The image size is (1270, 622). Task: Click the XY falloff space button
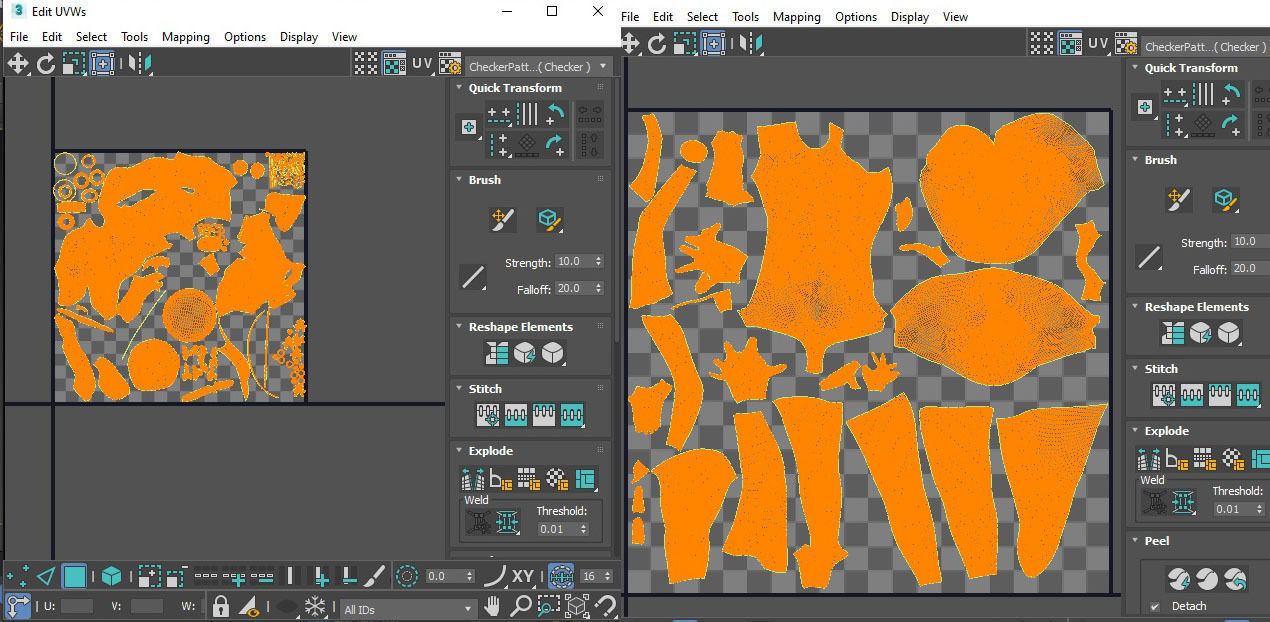pyautogui.click(x=523, y=576)
